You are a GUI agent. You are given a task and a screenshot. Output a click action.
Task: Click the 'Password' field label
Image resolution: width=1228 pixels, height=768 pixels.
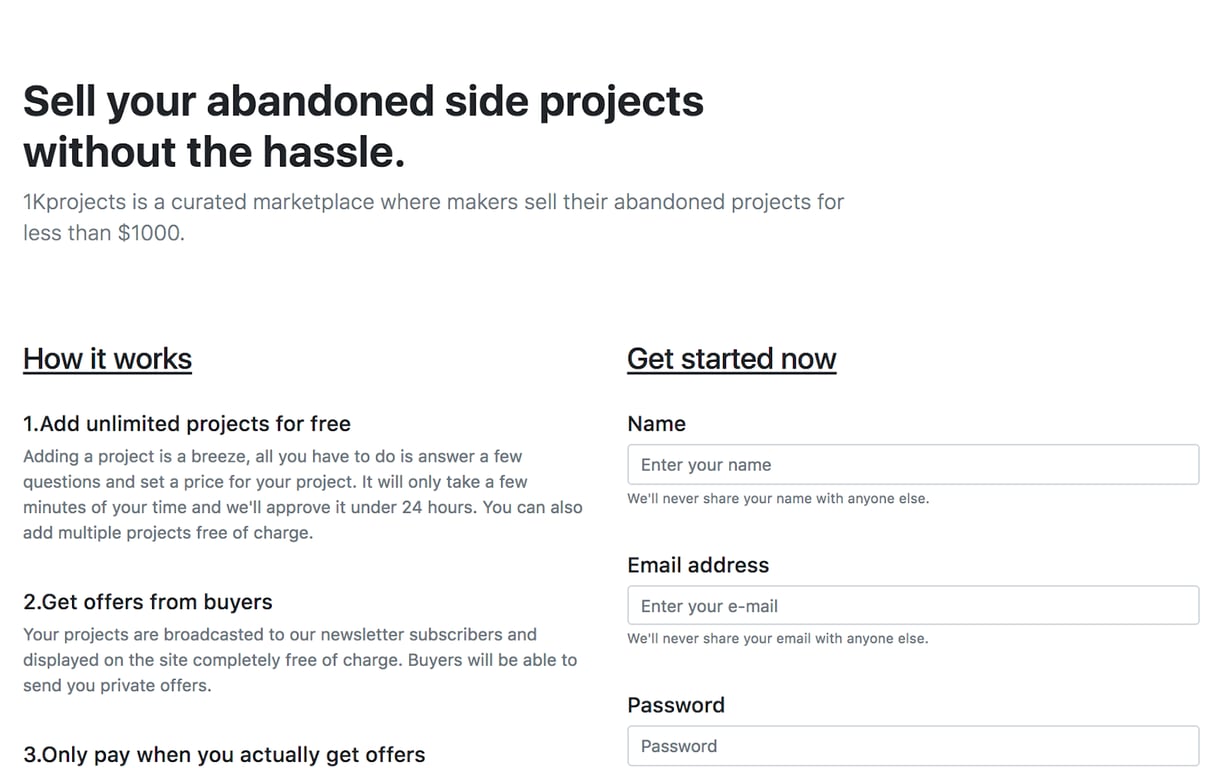(676, 705)
